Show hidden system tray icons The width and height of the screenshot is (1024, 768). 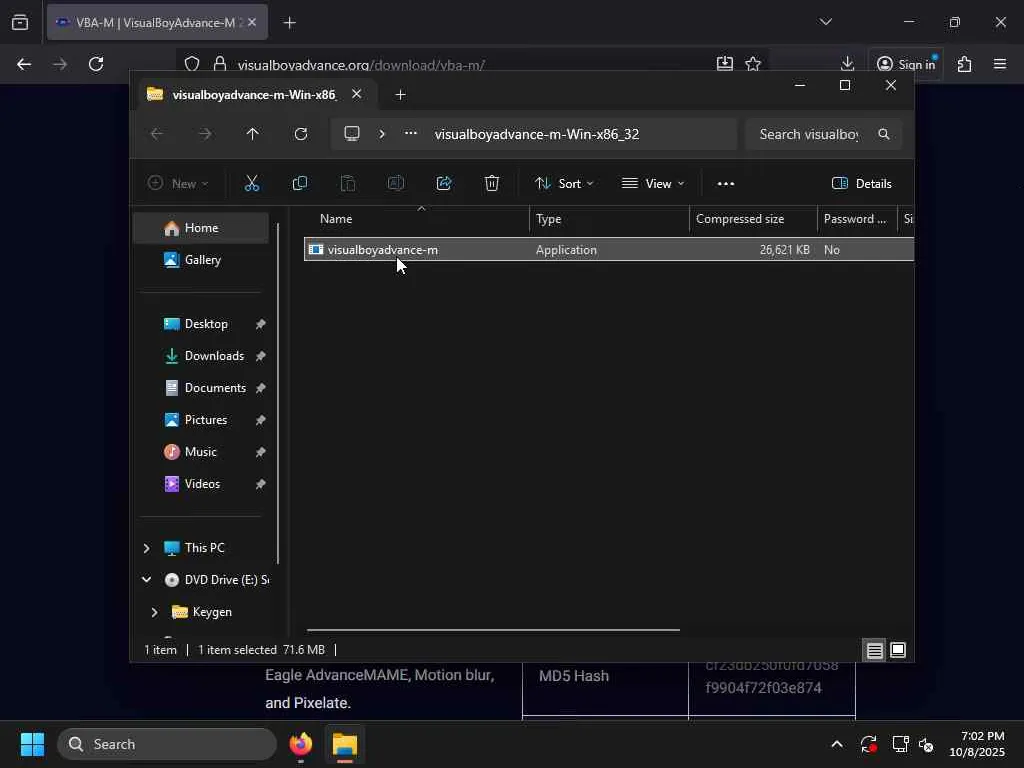click(x=837, y=744)
